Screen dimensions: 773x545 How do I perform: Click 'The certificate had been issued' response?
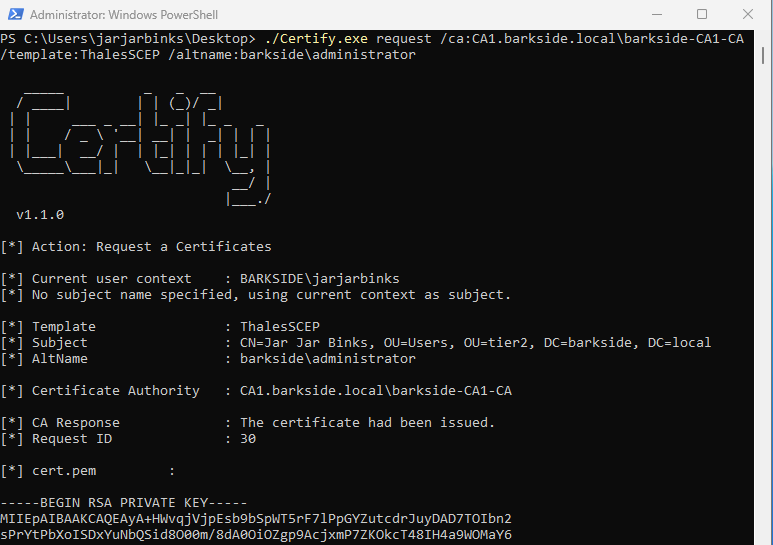367,423
